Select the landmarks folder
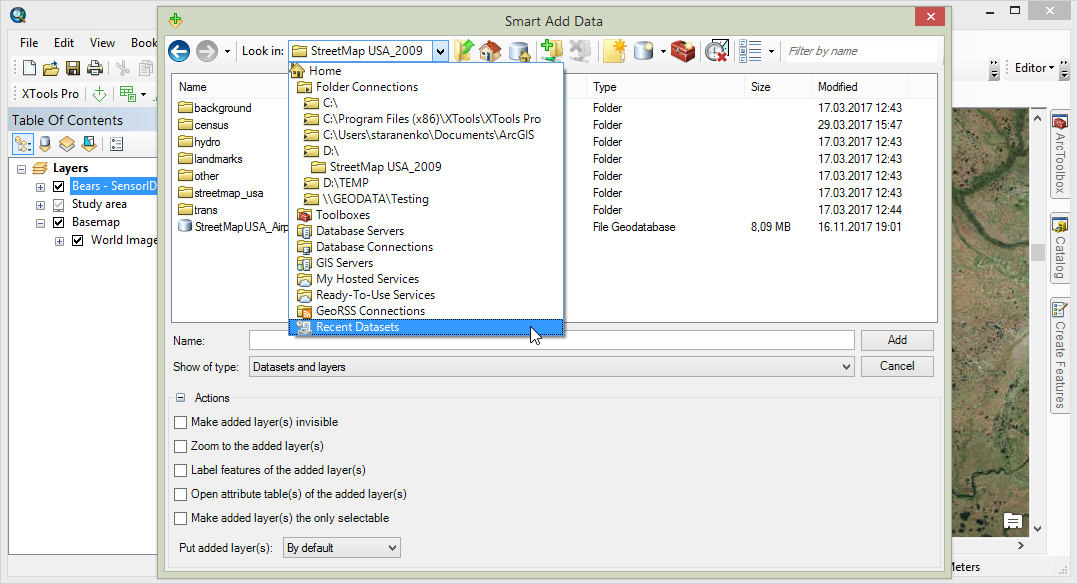 click(210, 159)
